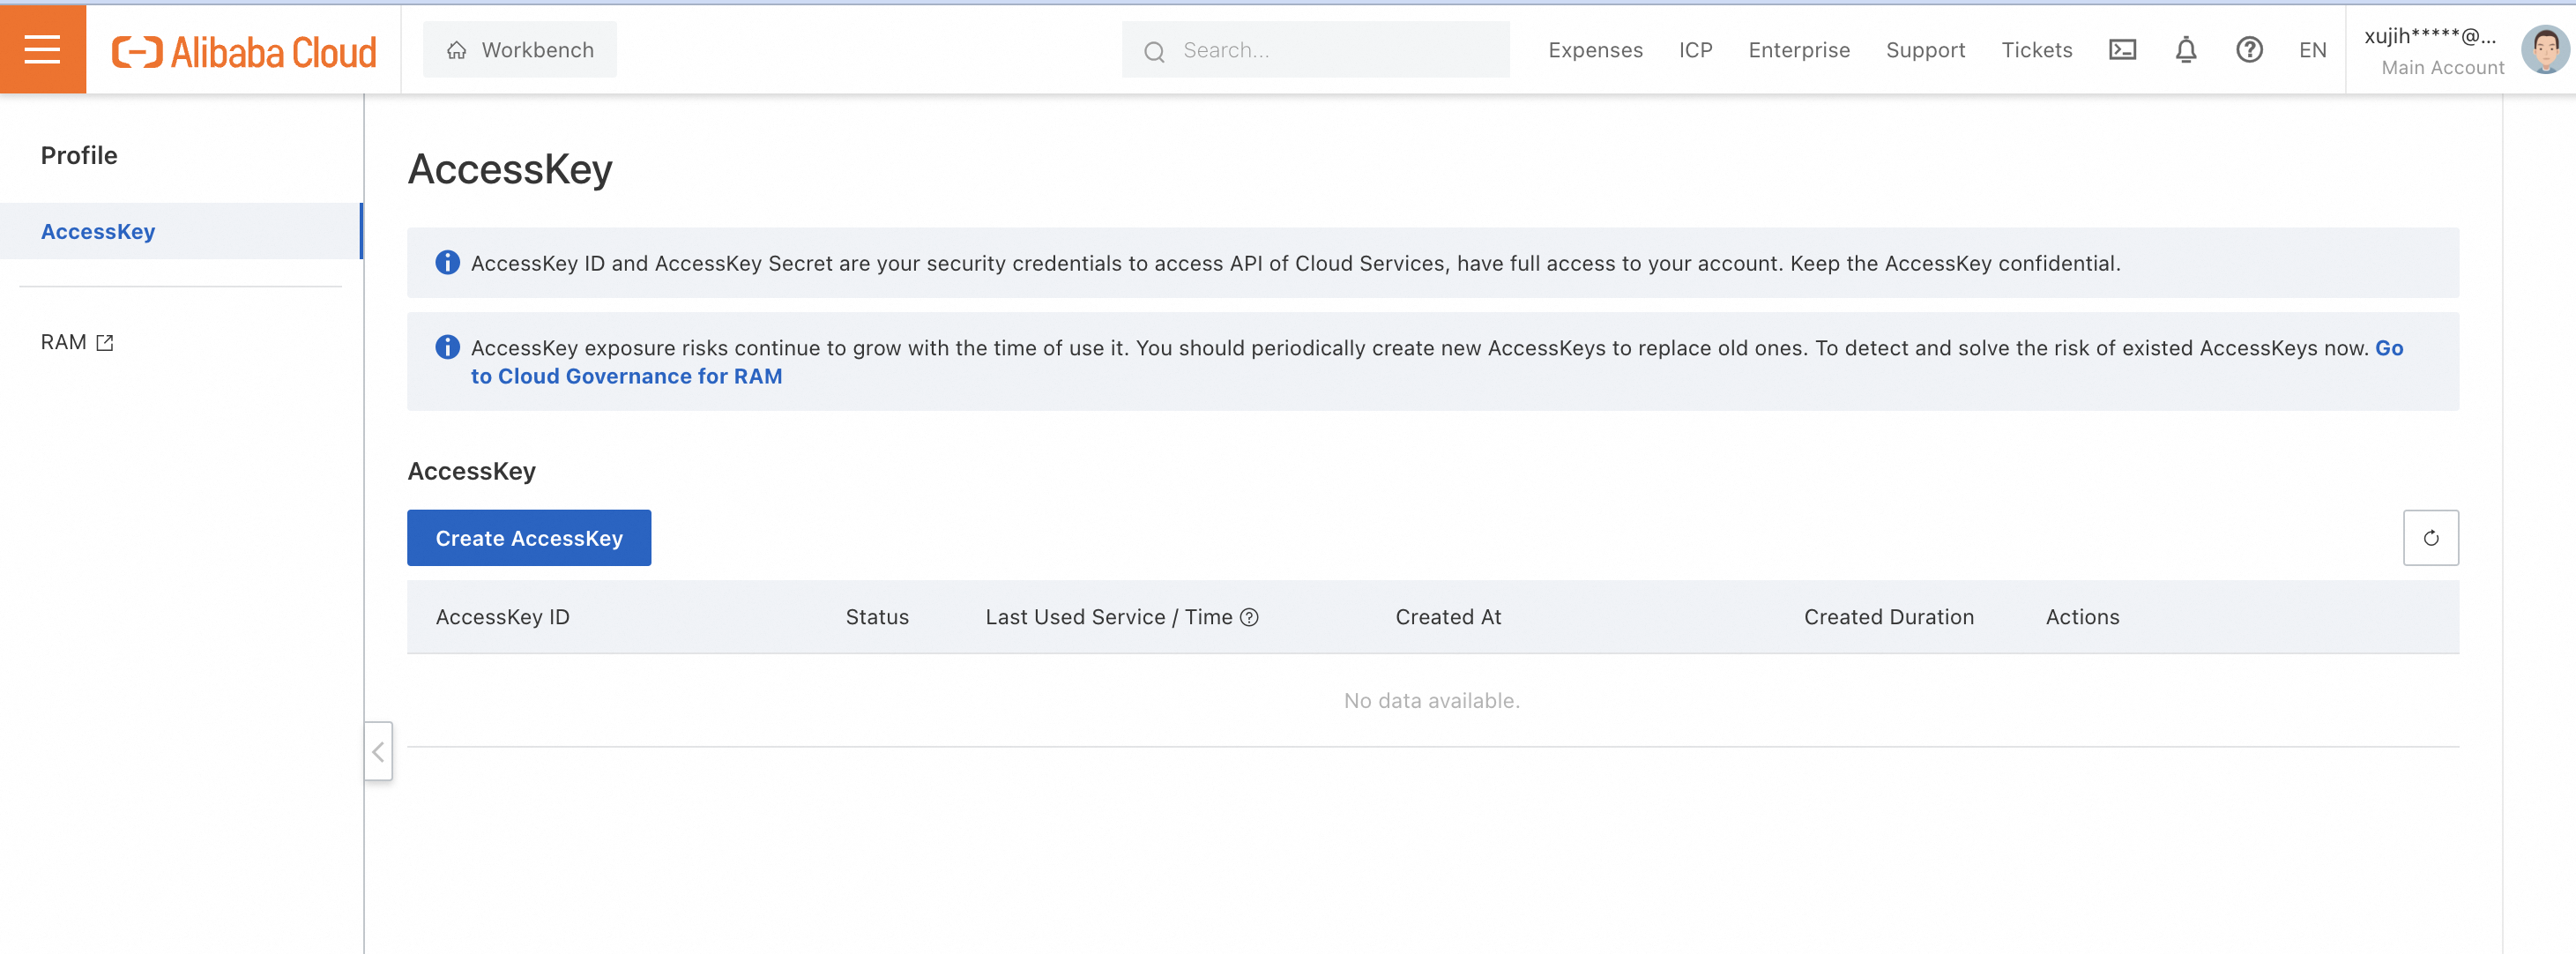Click the Profile sidebar heading
This screenshot has height=954, width=2576.
pos(79,155)
